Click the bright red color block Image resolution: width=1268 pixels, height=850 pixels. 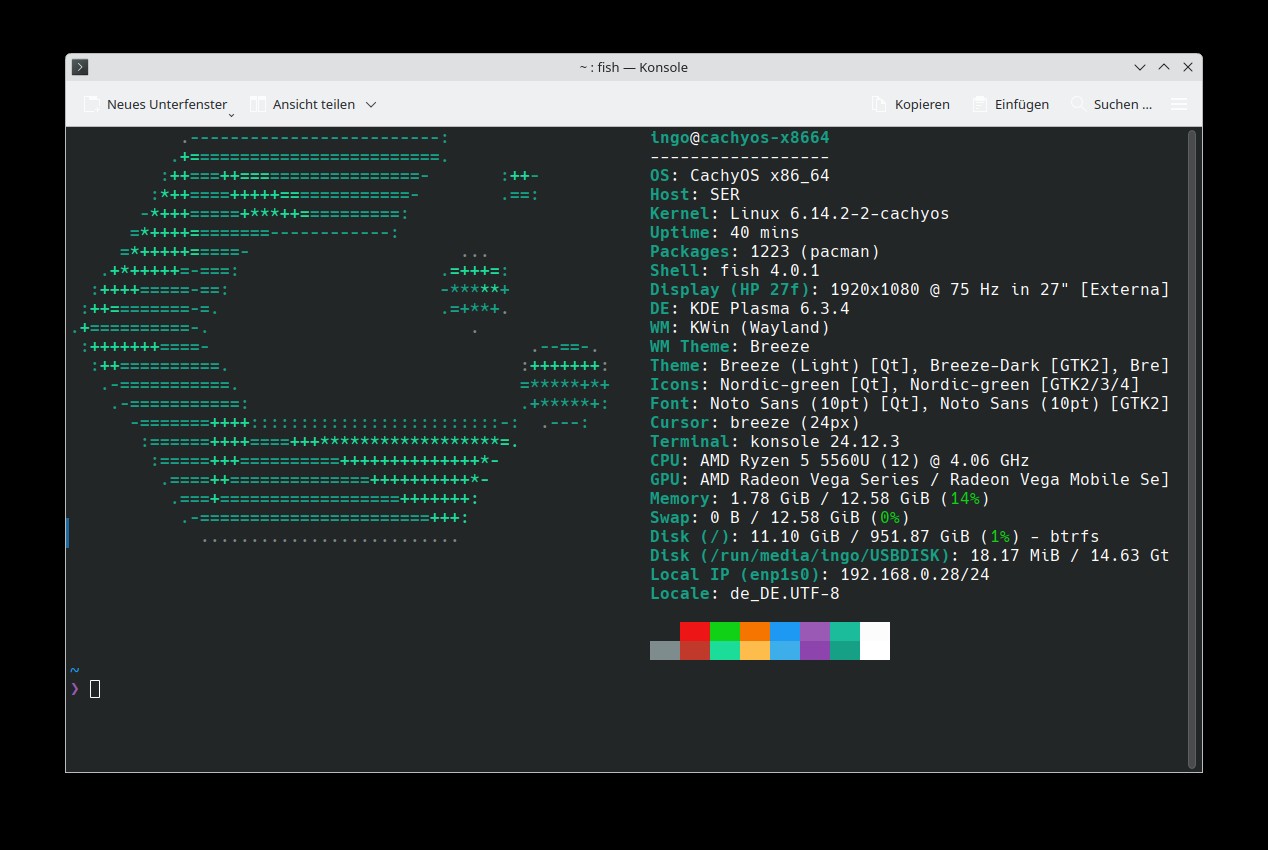[695, 632]
